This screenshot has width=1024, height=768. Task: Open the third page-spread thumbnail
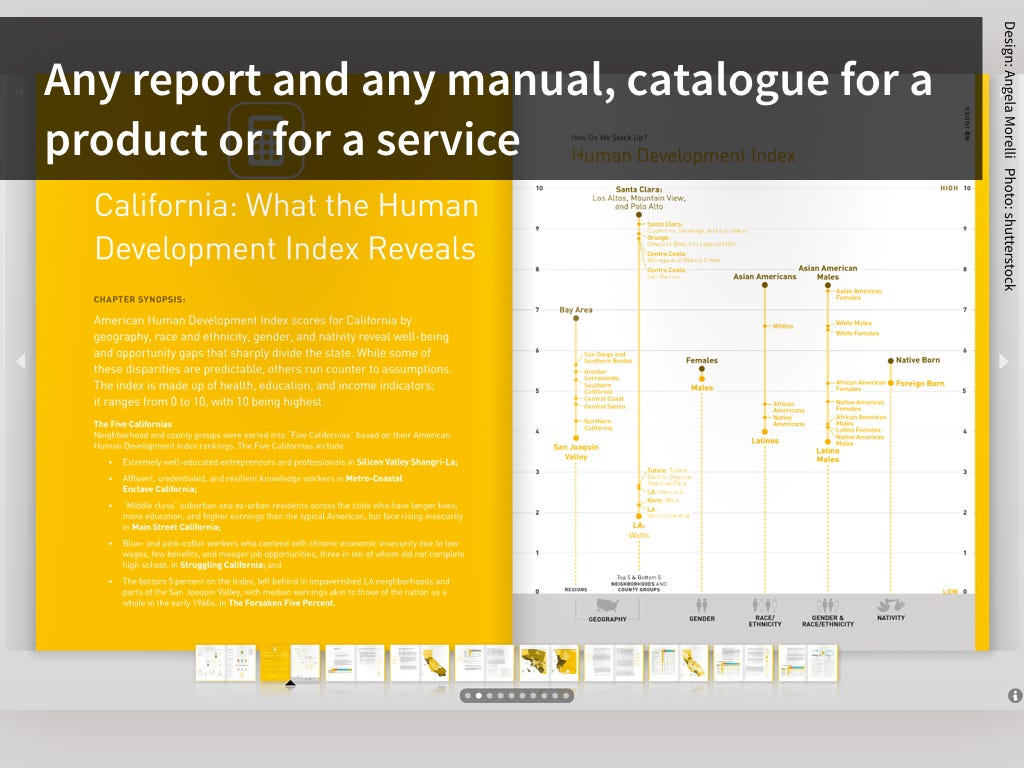click(355, 663)
